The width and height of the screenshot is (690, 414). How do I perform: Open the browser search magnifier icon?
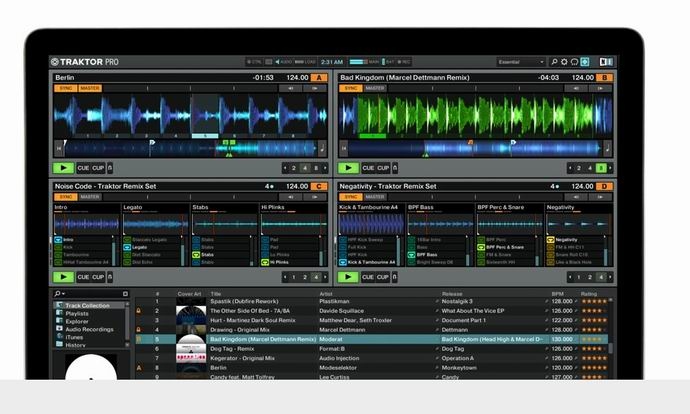tap(58, 293)
